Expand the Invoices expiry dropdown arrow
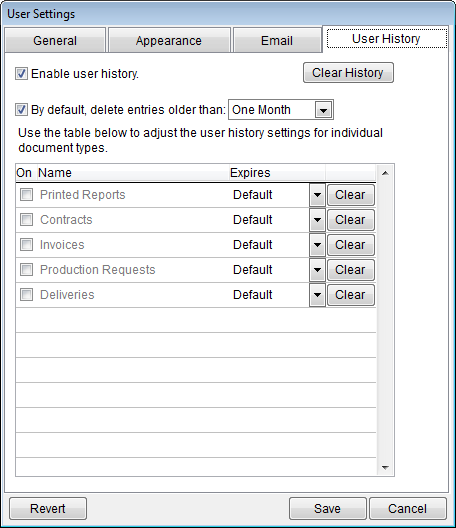The image size is (456, 528). click(x=317, y=245)
